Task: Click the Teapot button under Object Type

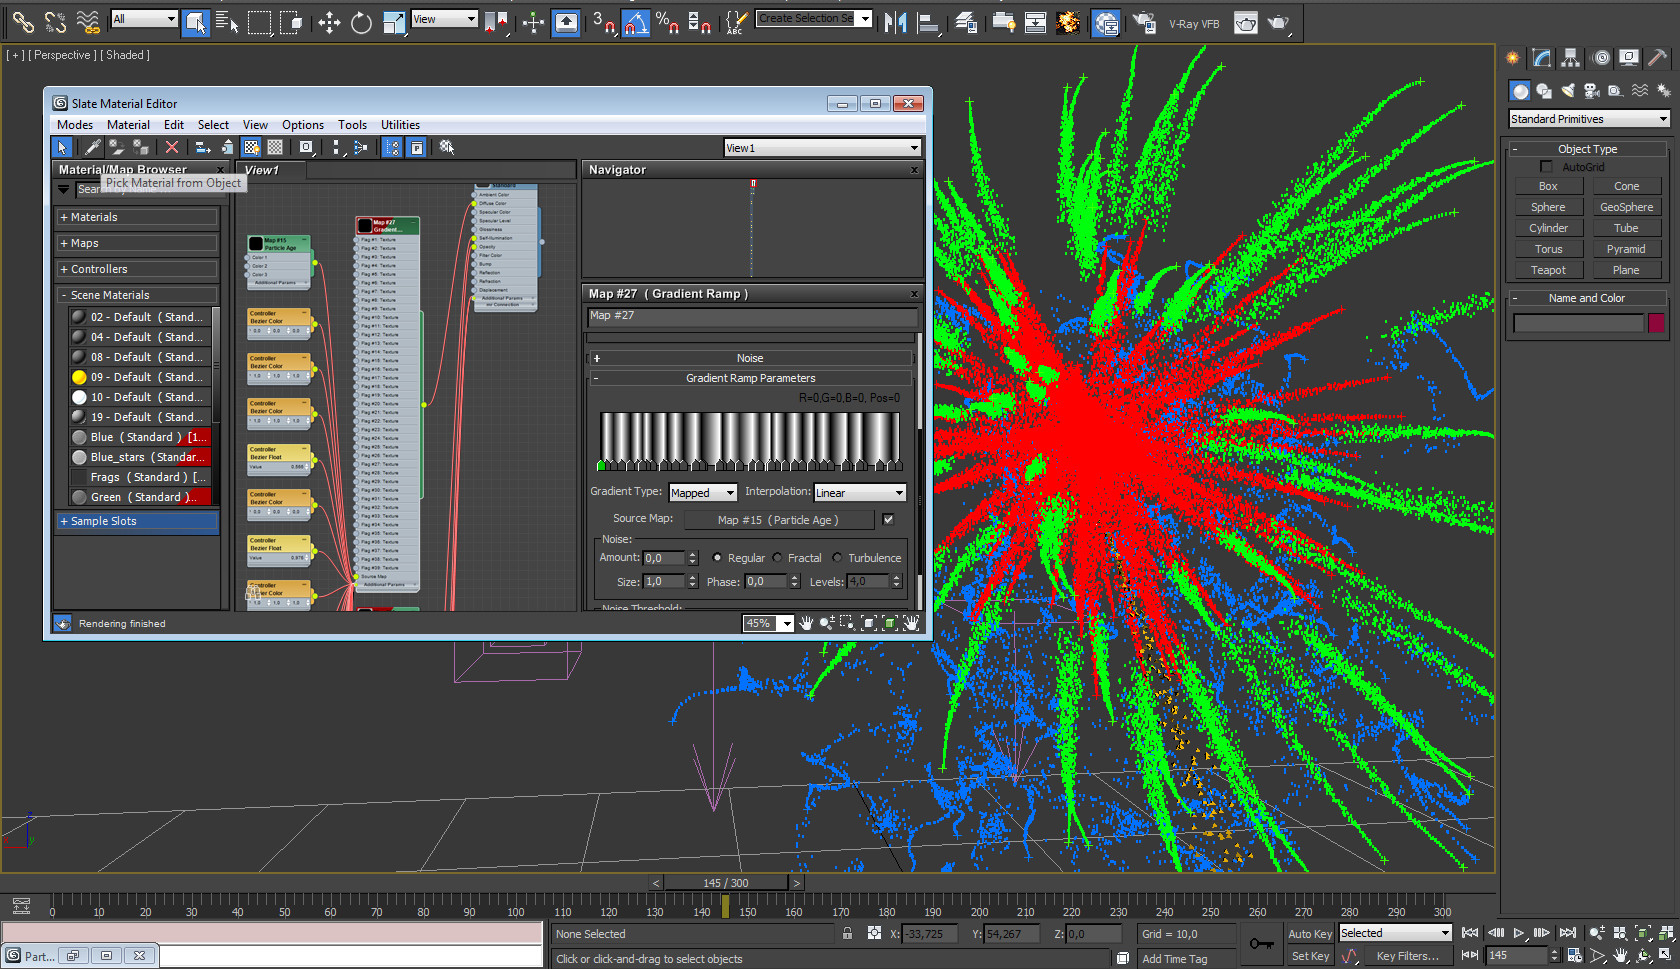Action: tap(1548, 269)
